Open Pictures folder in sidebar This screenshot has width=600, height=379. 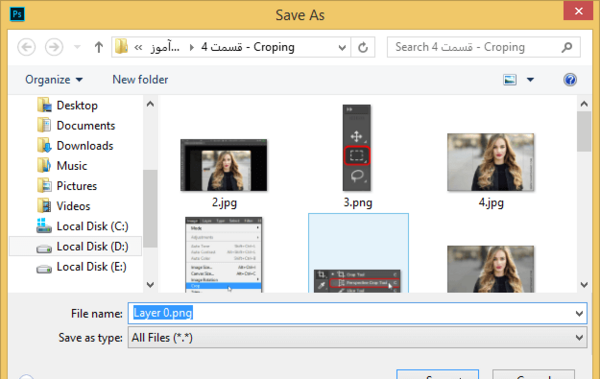pos(77,186)
